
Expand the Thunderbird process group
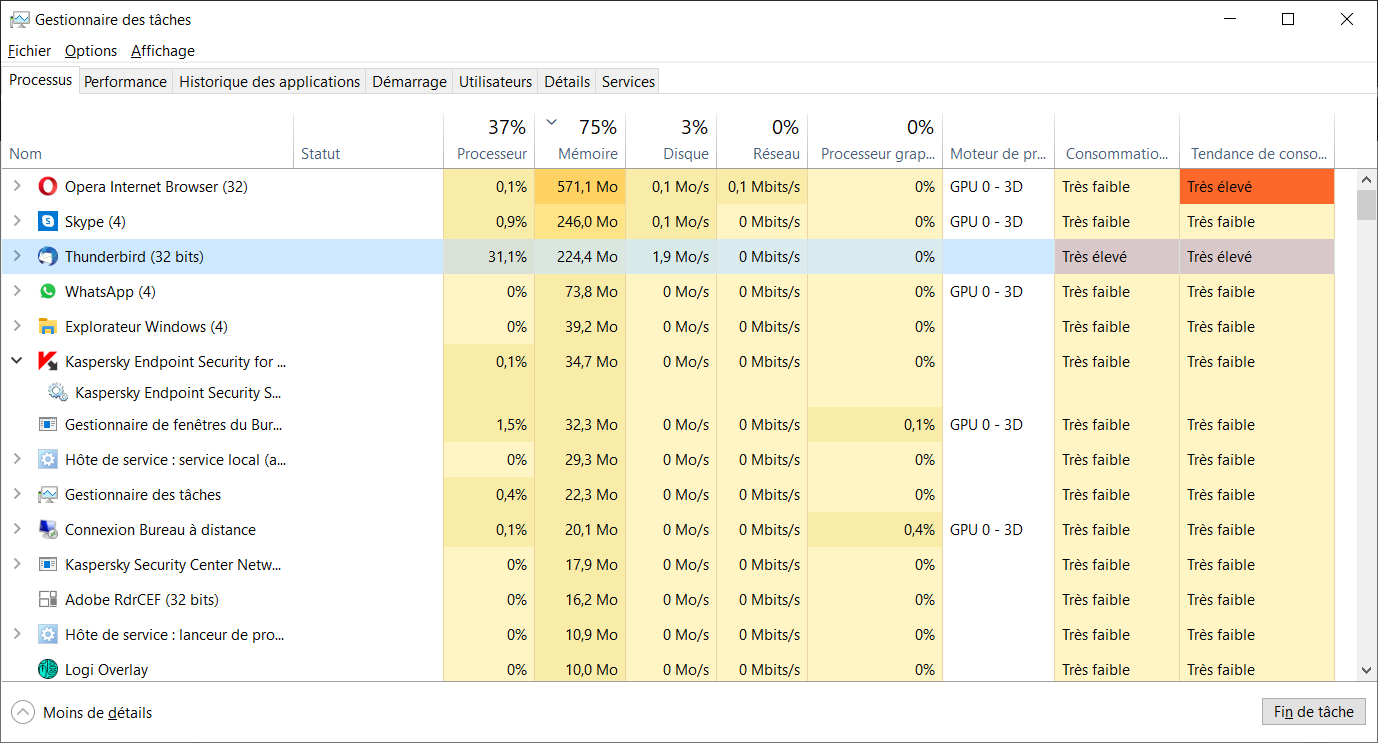tap(16, 257)
